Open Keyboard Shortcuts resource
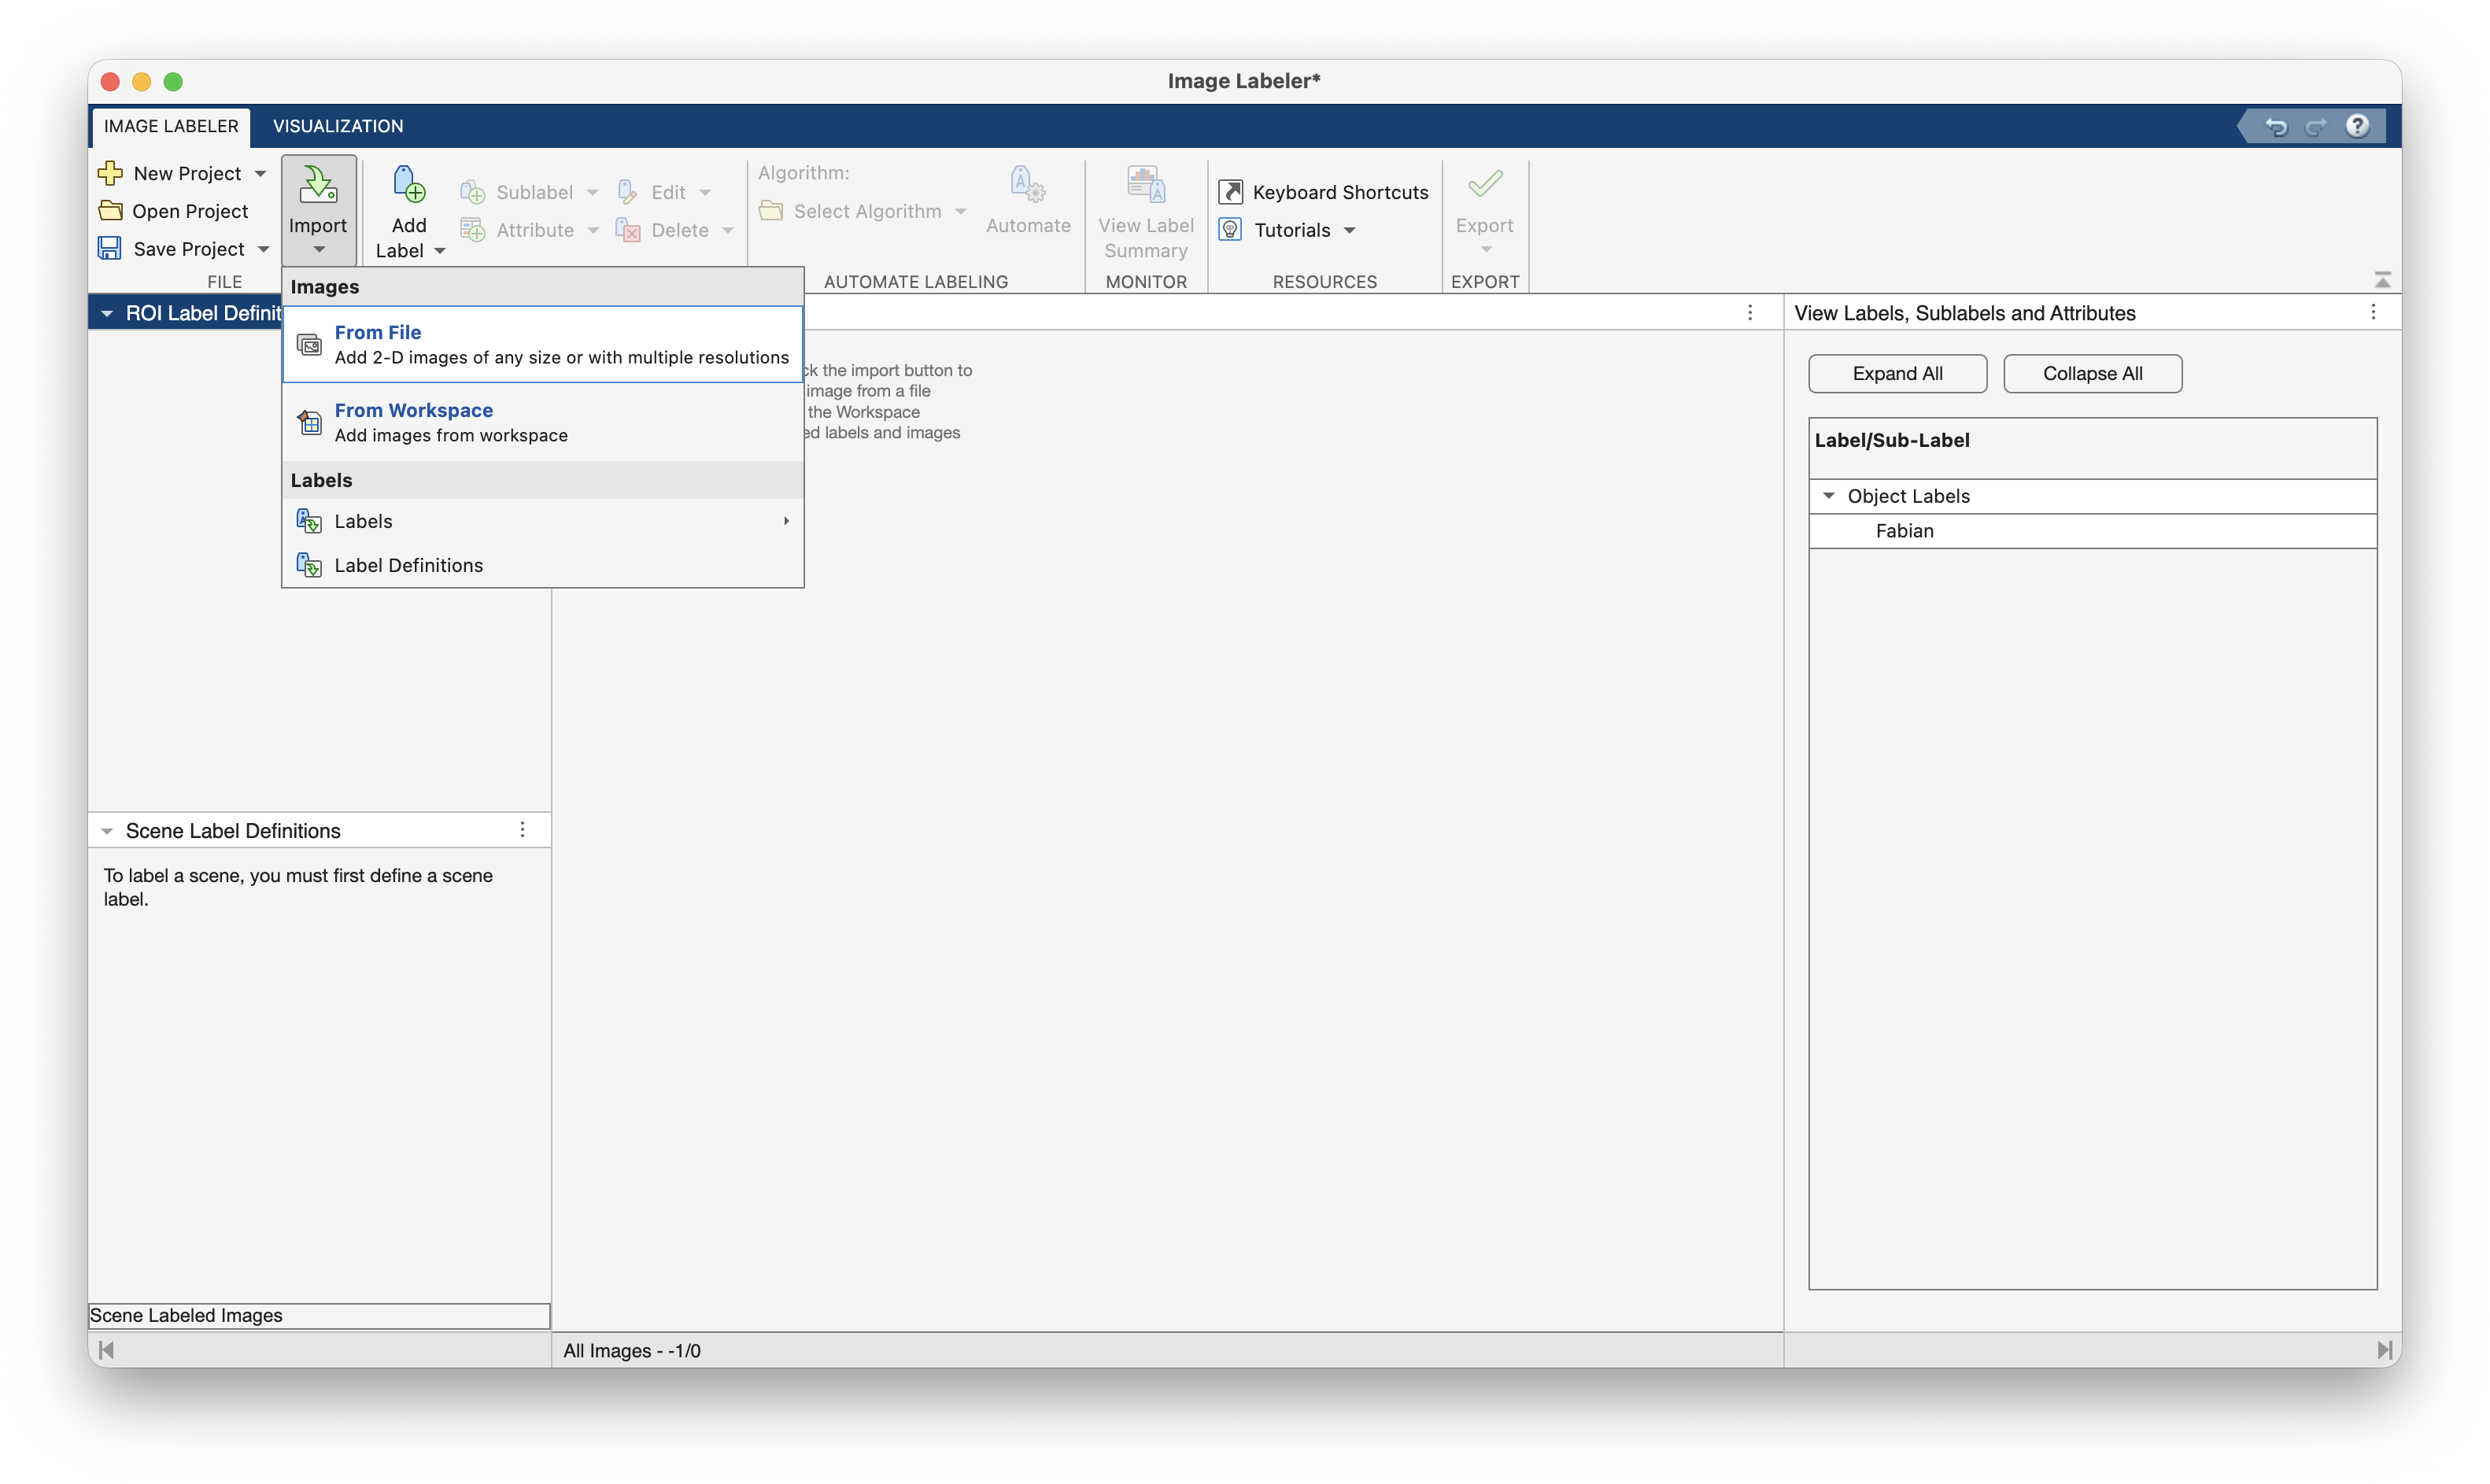Image resolution: width=2490 pixels, height=1484 pixels. coord(1324,192)
